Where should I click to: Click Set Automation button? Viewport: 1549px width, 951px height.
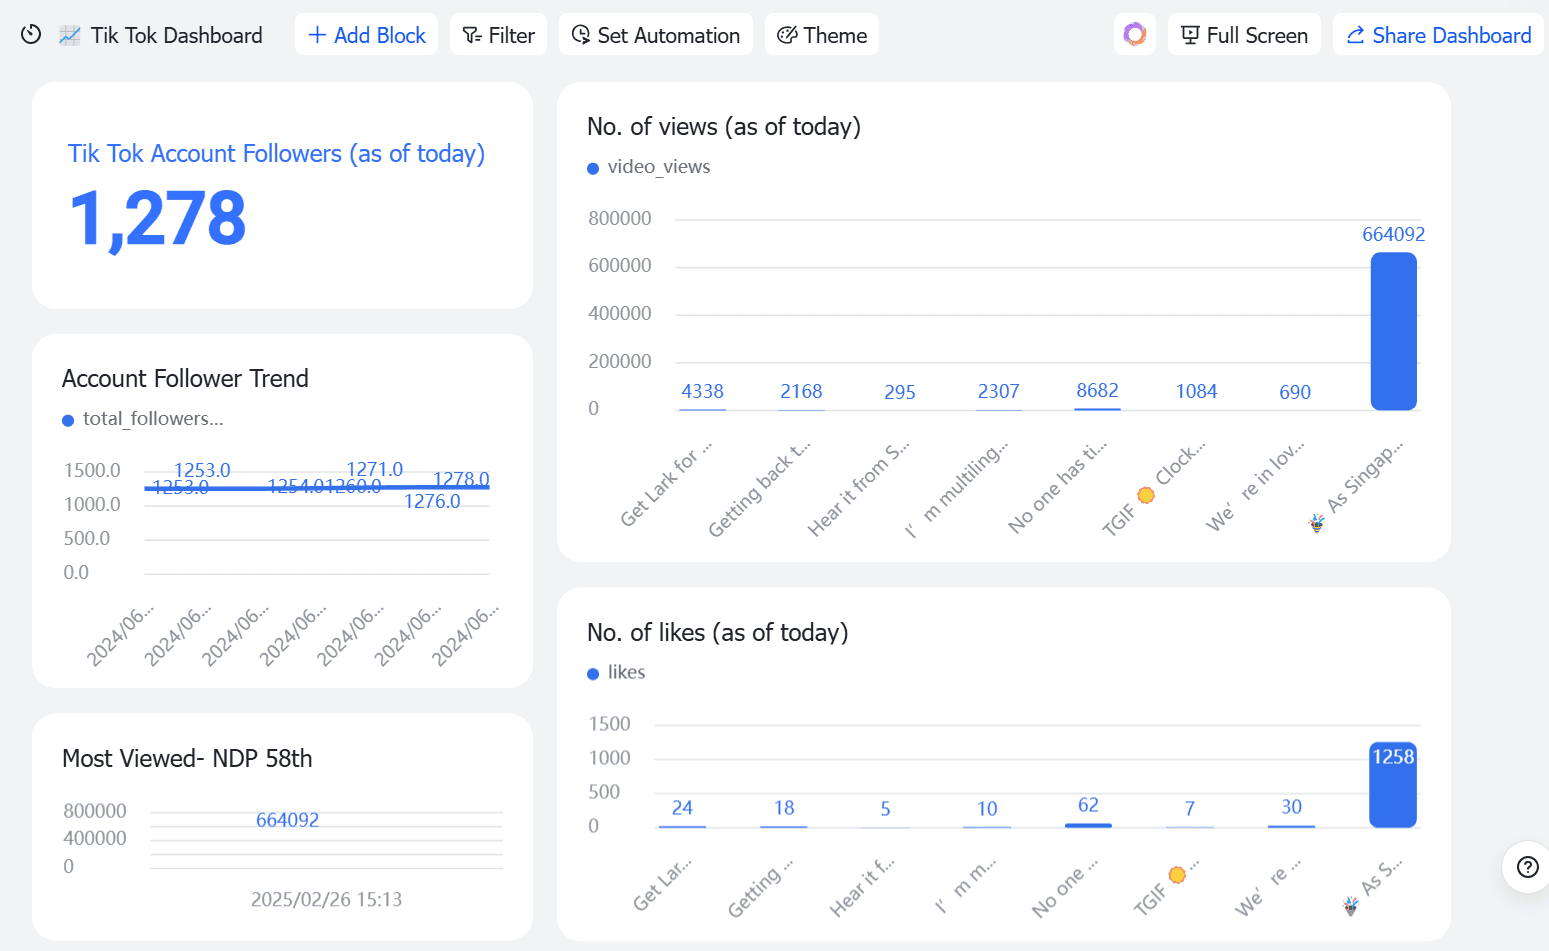pos(655,35)
